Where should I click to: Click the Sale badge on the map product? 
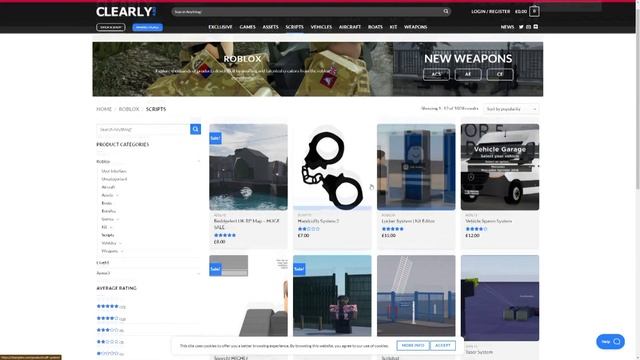pos(216,138)
